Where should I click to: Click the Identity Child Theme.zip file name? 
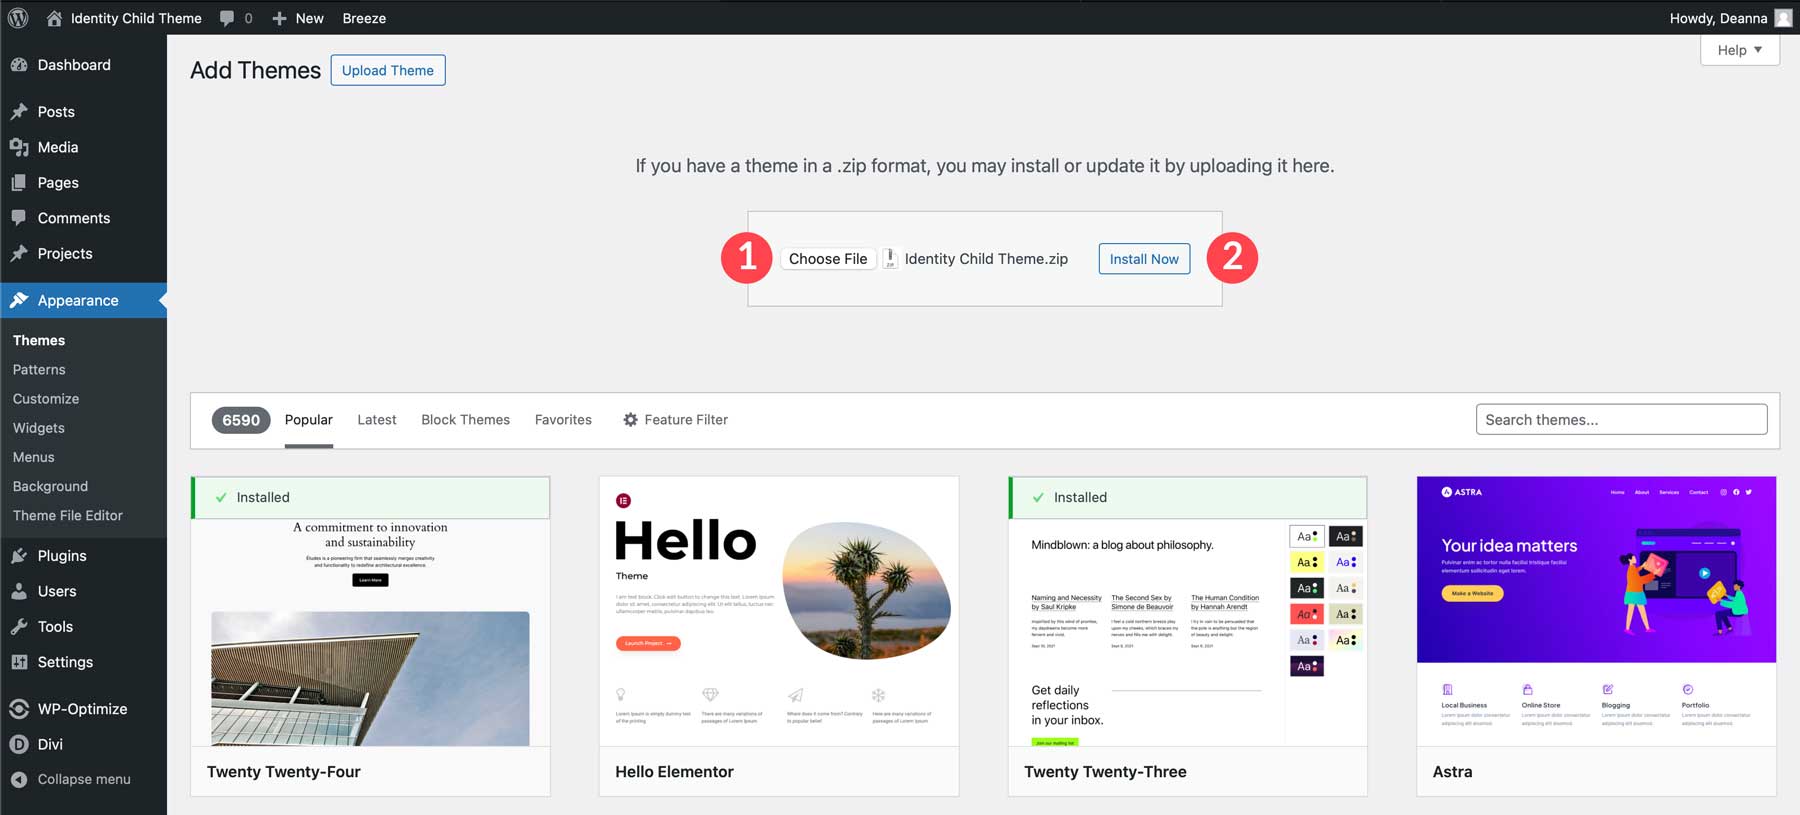(986, 259)
